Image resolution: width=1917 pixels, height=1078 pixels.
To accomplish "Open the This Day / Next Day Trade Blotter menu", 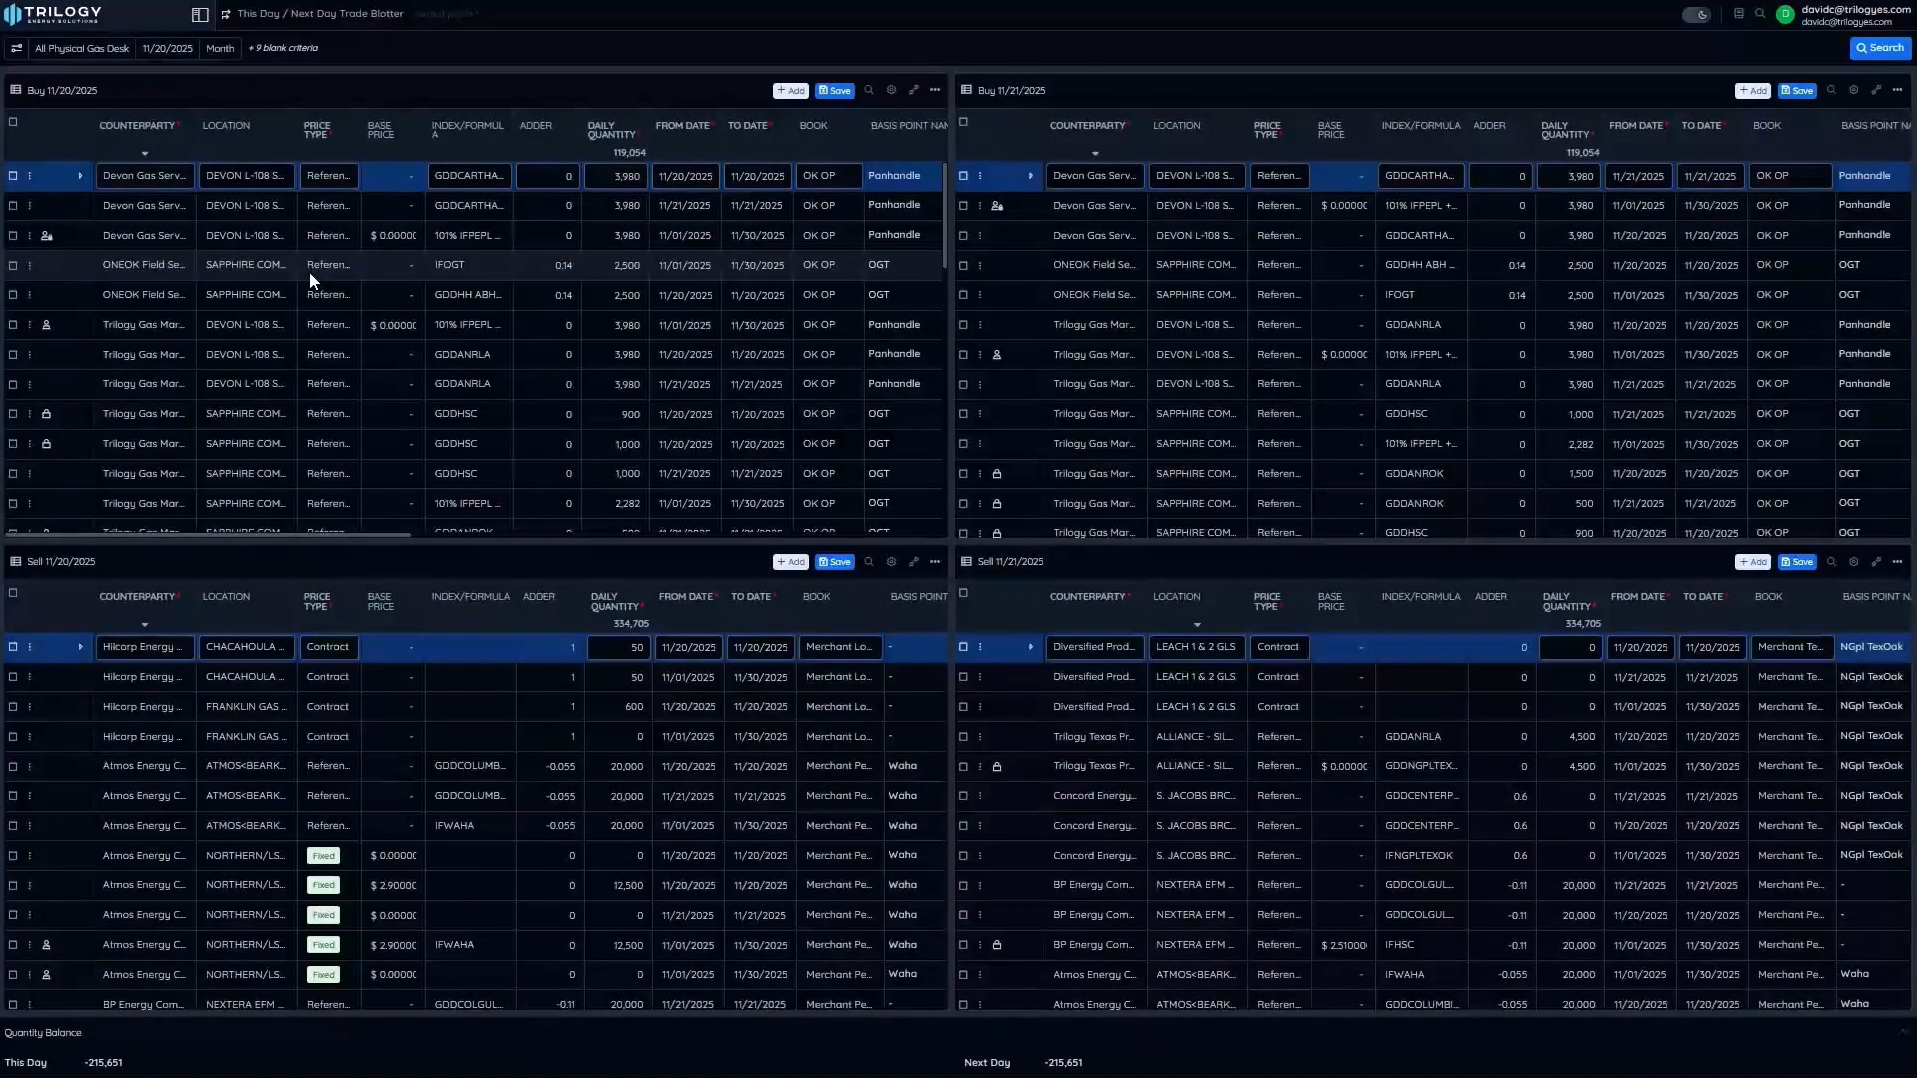I will point(320,14).
